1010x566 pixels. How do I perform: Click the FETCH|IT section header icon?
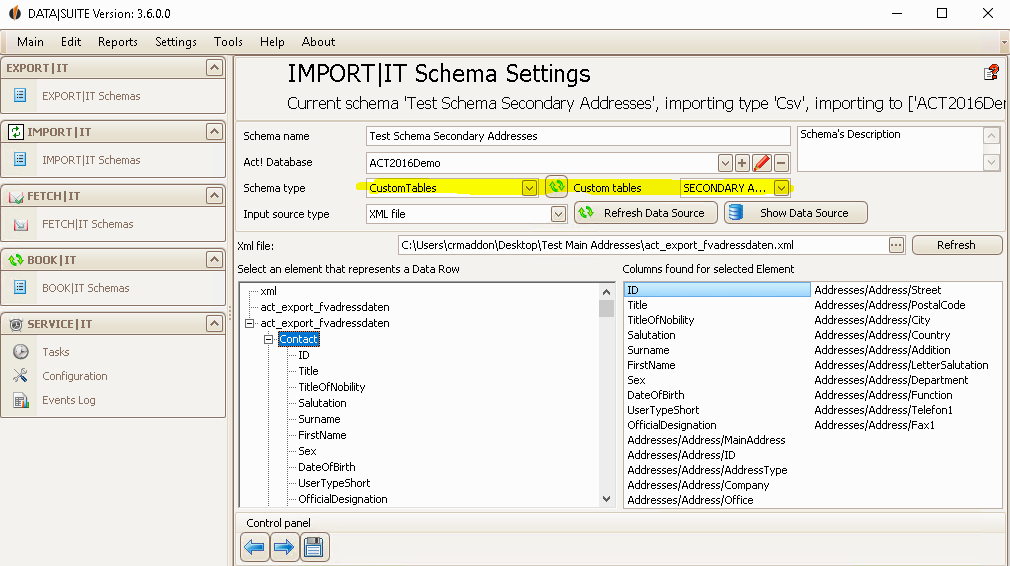pos(16,196)
